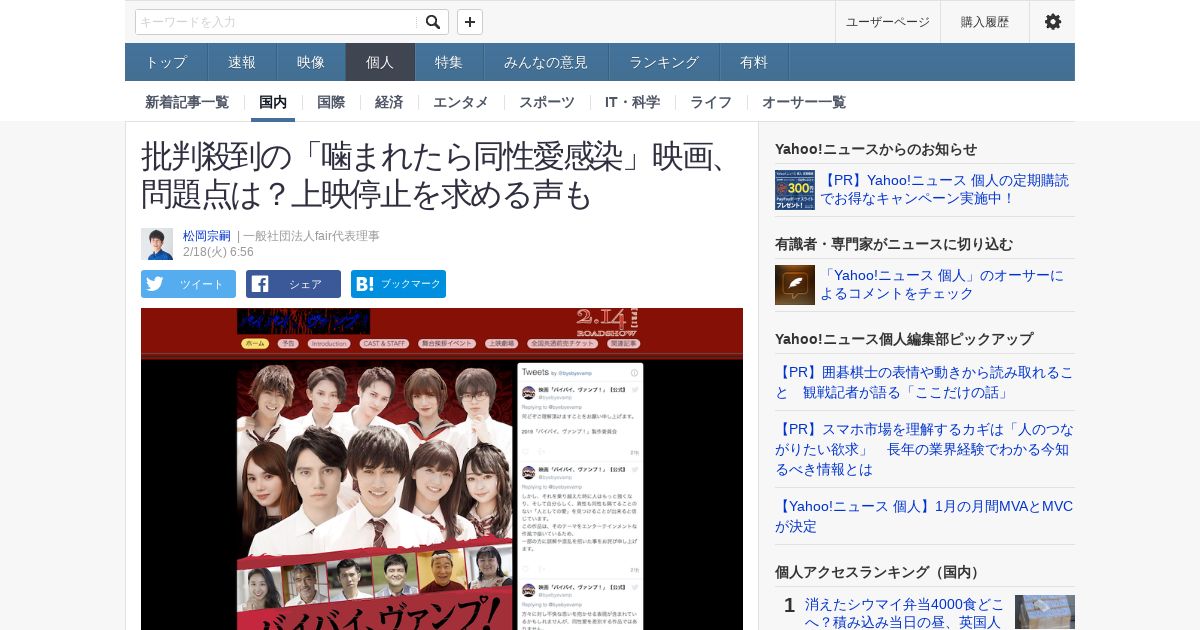Image resolution: width=1200 pixels, height=630 pixels.
Task: Select ライフ category sub-tab
Action: point(711,102)
